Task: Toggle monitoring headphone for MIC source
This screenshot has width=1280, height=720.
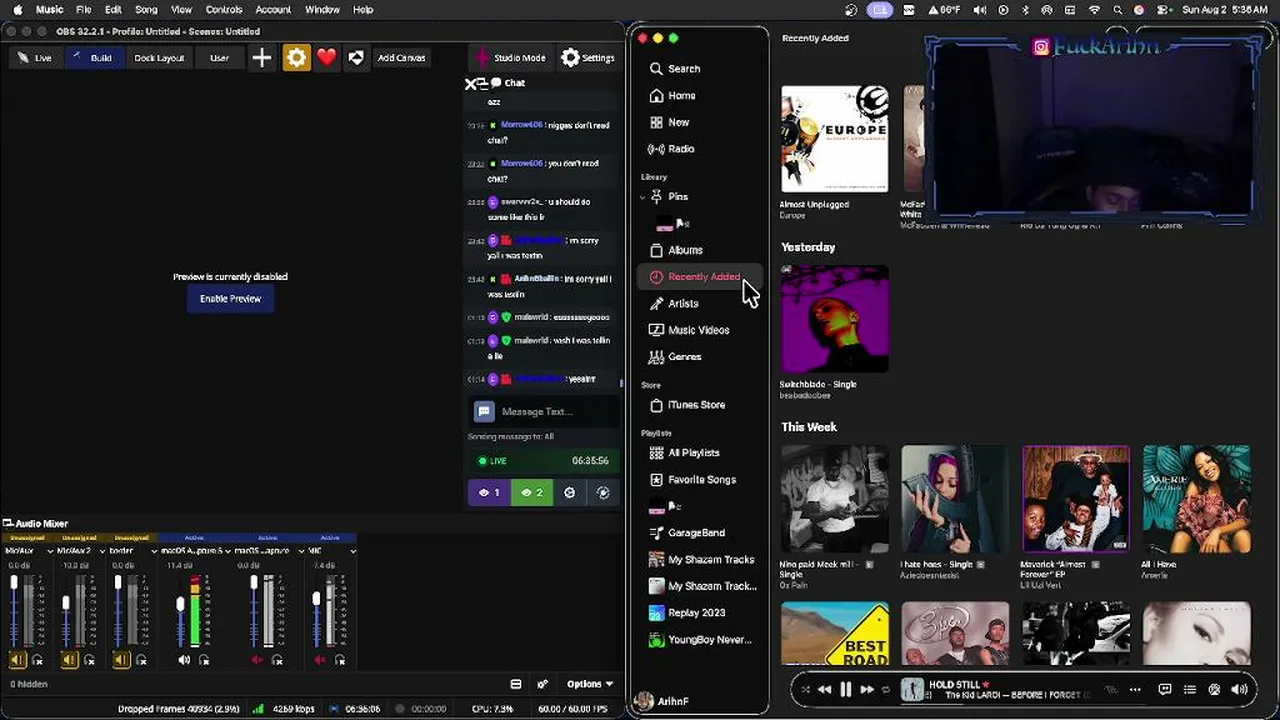Action: [x=340, y=660]
